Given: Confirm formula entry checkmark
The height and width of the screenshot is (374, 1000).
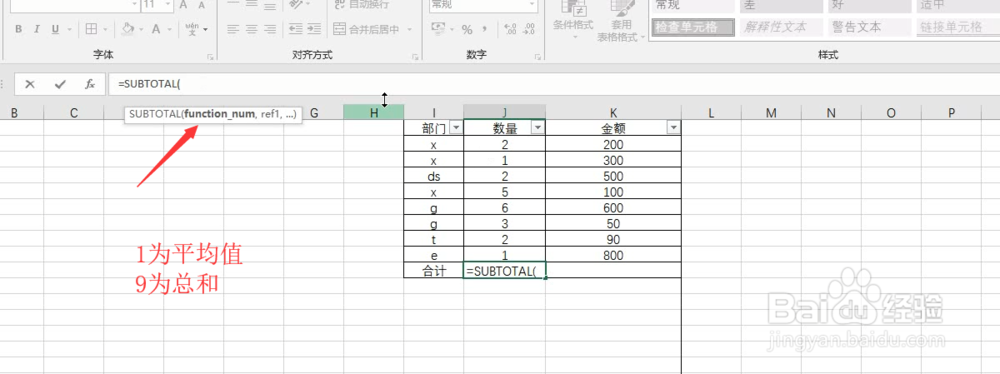Looking at the screenshot, I should pos(61,84).
